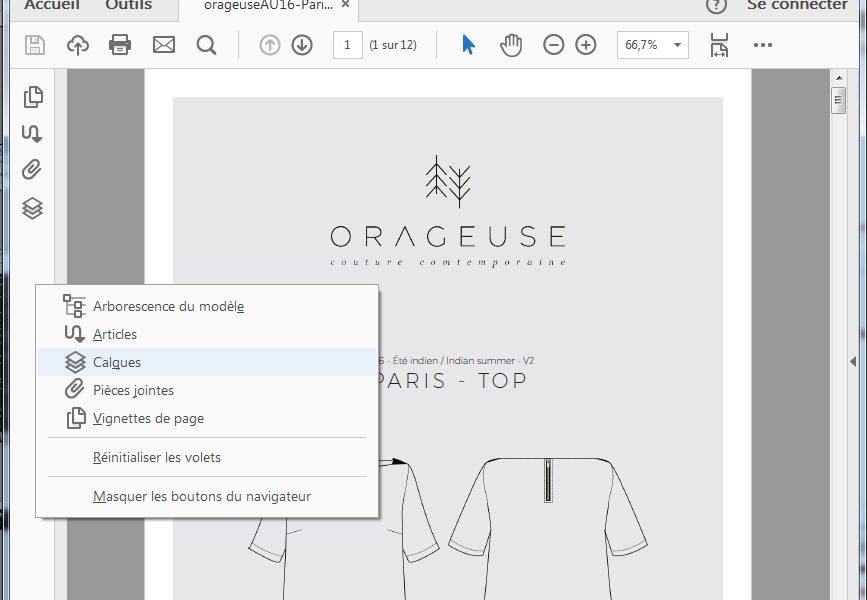Select the arrow selection tool
Image resolution: width=867 pixels, height=600 pixels.
click(x=468, y=45)
